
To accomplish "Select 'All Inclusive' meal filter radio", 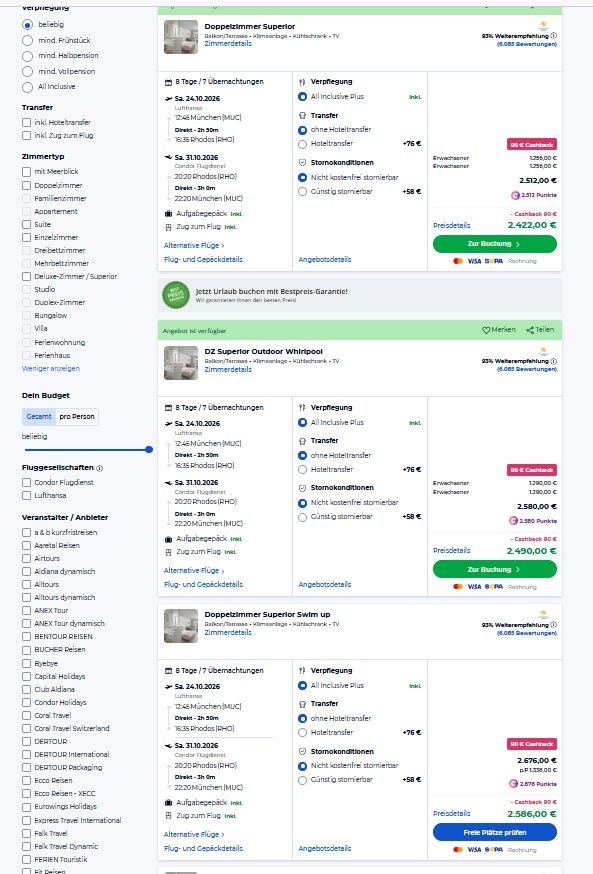I will click(x=27, y=87).
